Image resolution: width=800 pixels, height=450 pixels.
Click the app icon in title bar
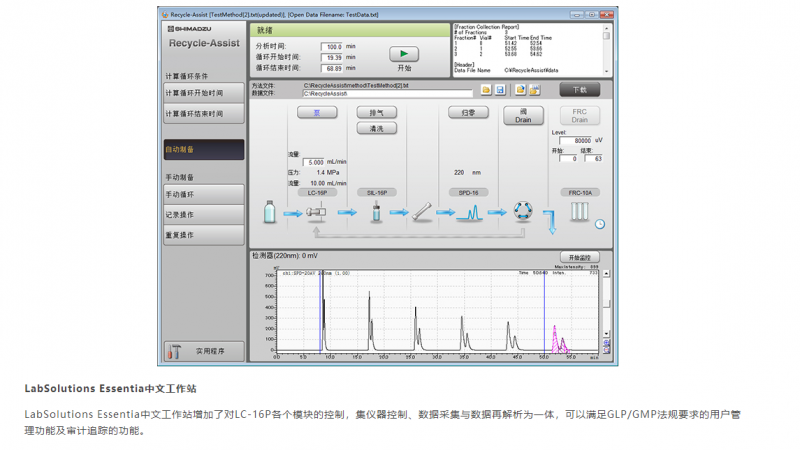click(165, 15)
